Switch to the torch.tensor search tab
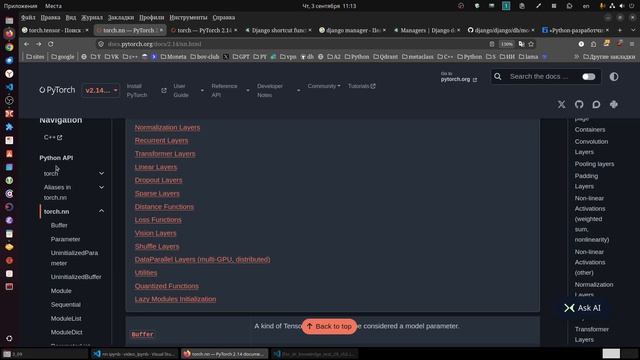Viewport: 640px width, 360px height. pos(55,30)
